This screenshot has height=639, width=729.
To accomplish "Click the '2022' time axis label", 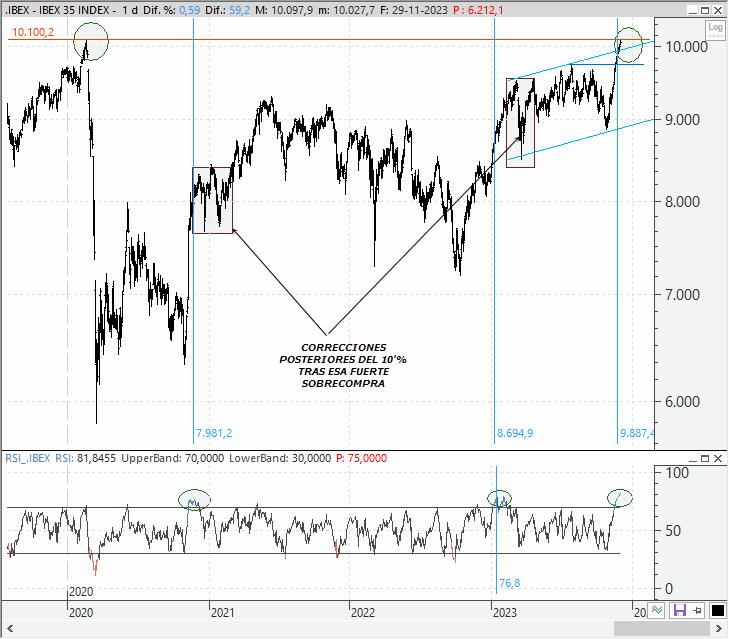I will [x=363, y=612].
